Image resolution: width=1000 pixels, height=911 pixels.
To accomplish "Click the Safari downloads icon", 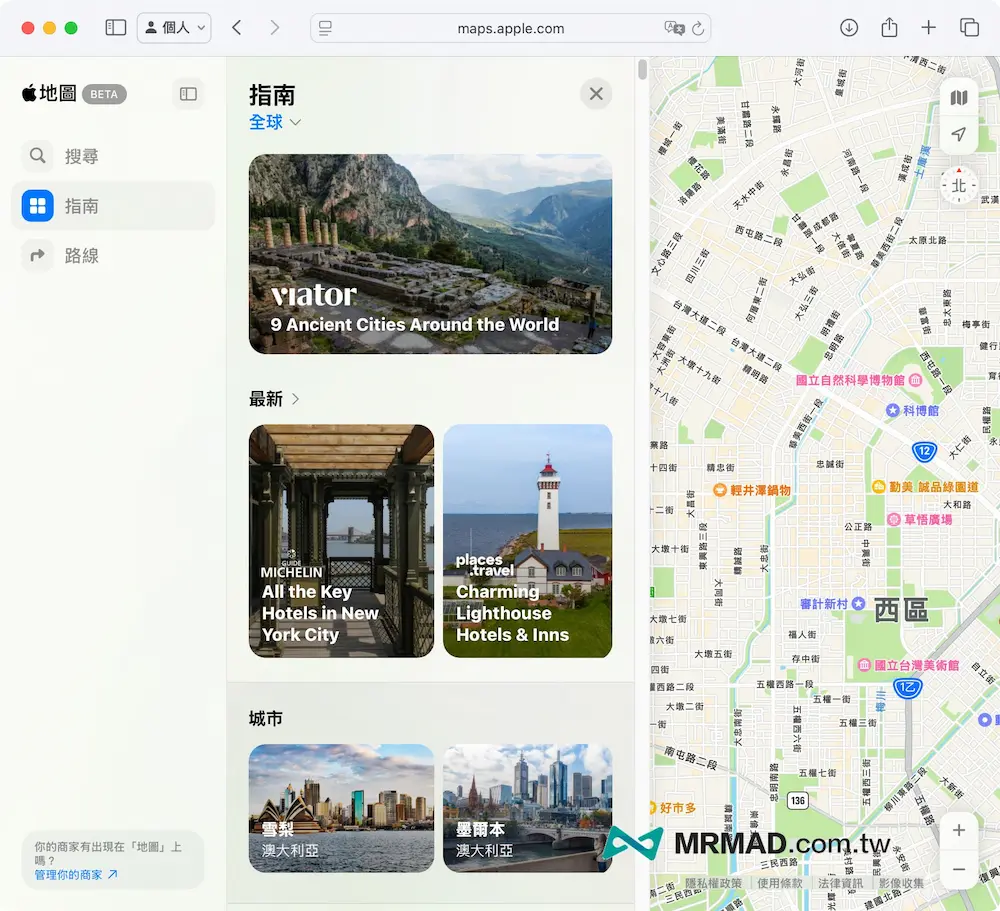I will [x=849, y=28].
